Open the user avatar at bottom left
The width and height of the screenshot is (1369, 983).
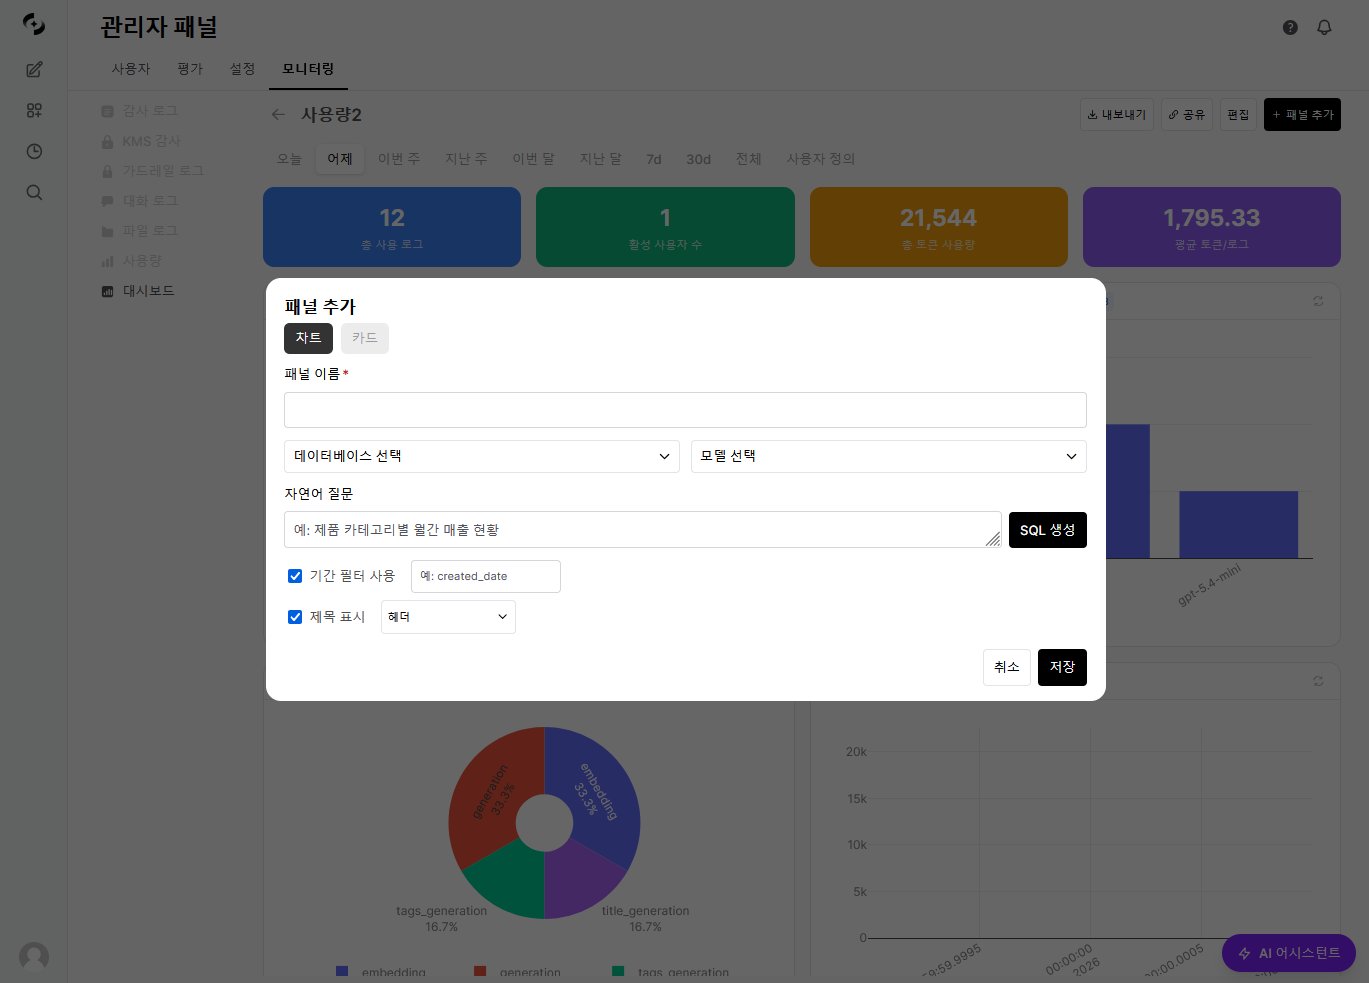tap(34, 956)
